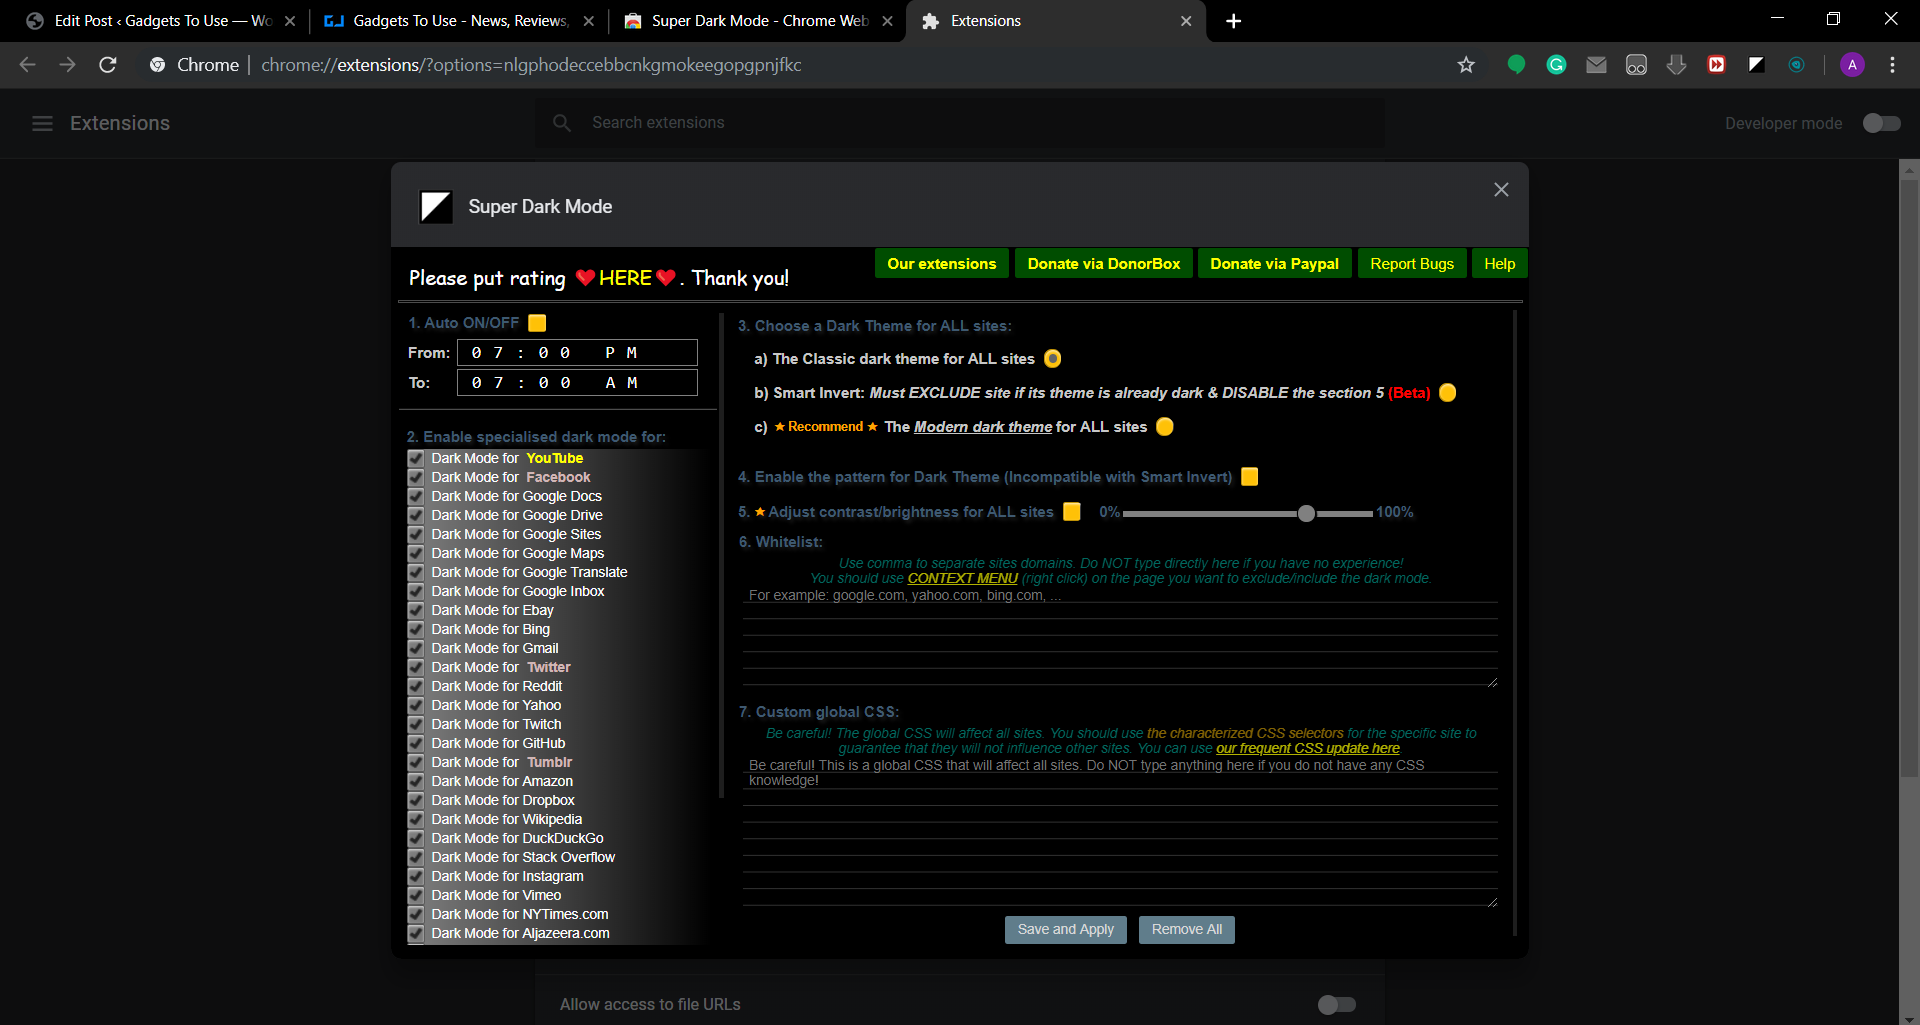Image resolution: width=1920 pixels, height=1025 pixels.
Task: Toggle the adjust contrast/brightness checkbox
Action: [x=1071, y=512]
